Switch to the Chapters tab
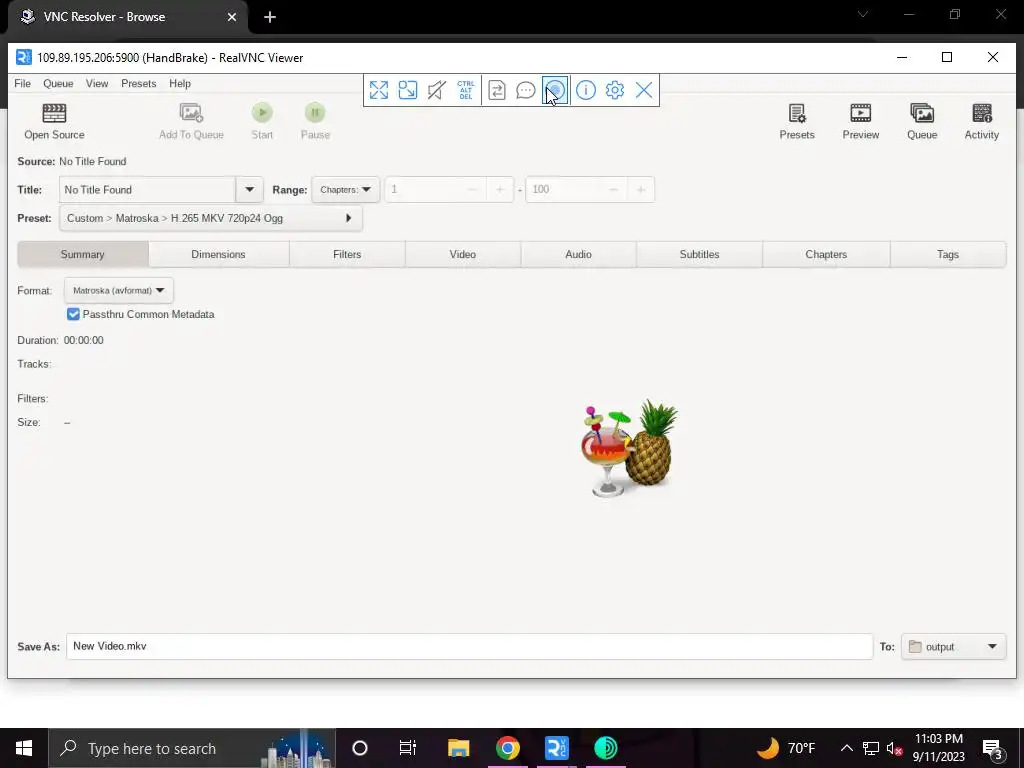 (826, 254)
